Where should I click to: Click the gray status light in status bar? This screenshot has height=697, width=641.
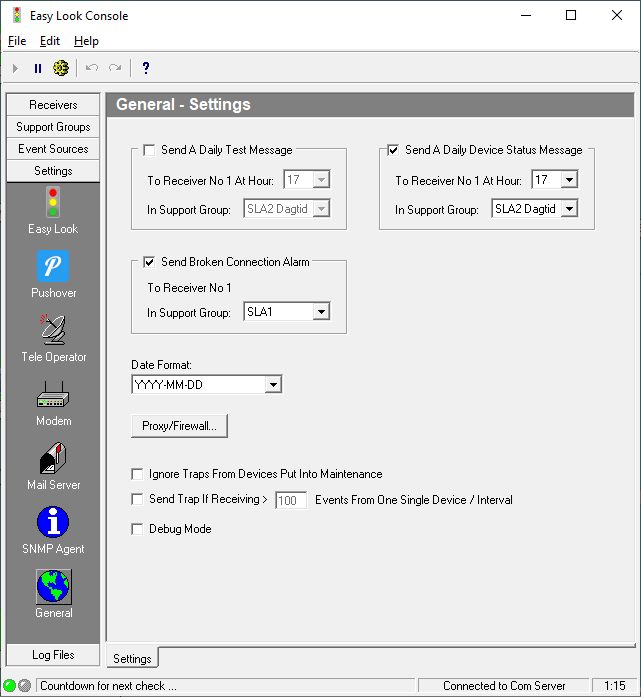[24, 685]
